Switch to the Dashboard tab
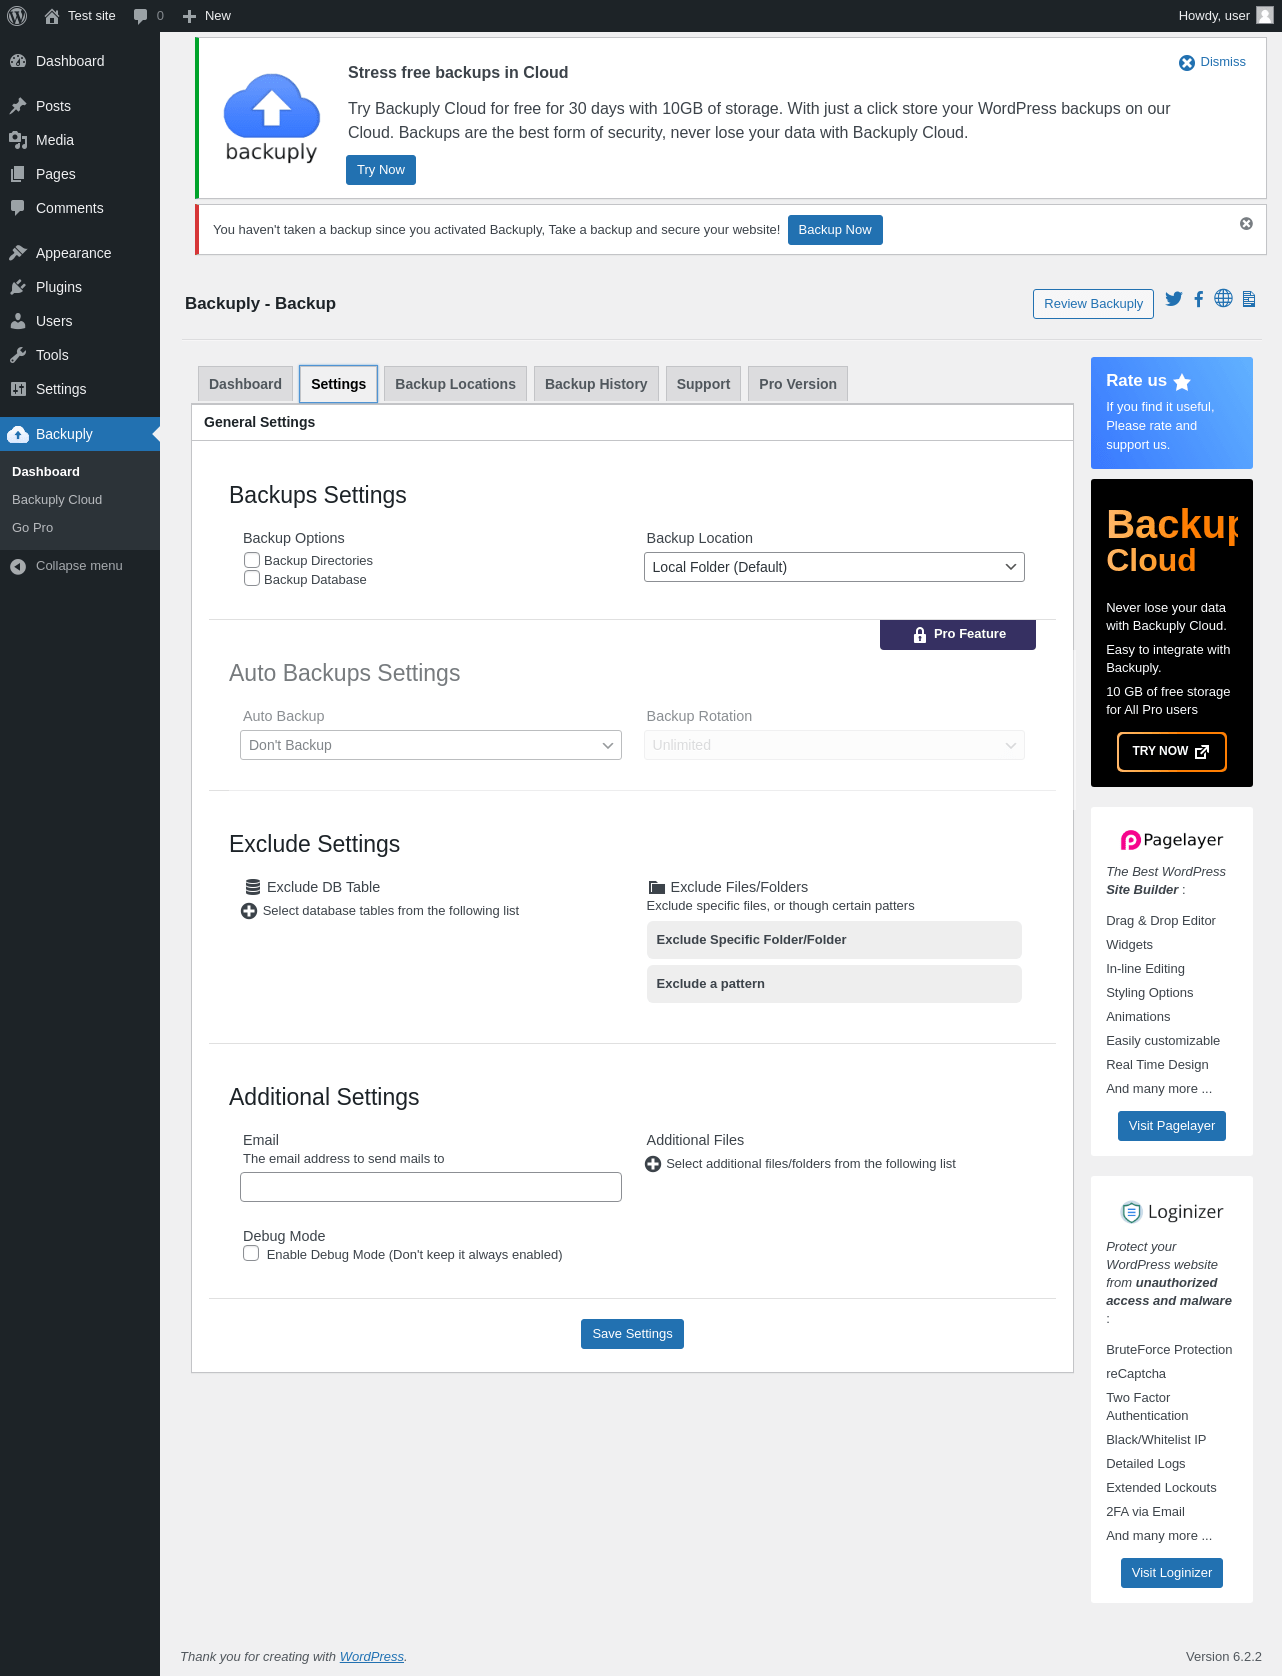1282x1676 pixels. (x=245, y=384)
